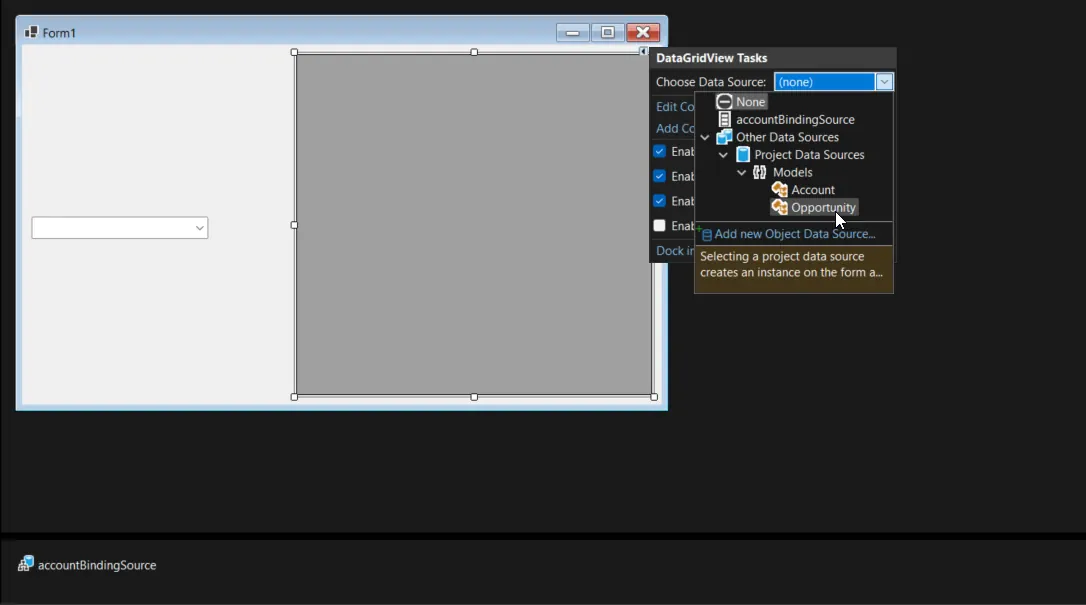Click the Other Data Sources database icon
Image resolution: width=1086 pixels, height=605 pixels.
(x=724, y=137)
